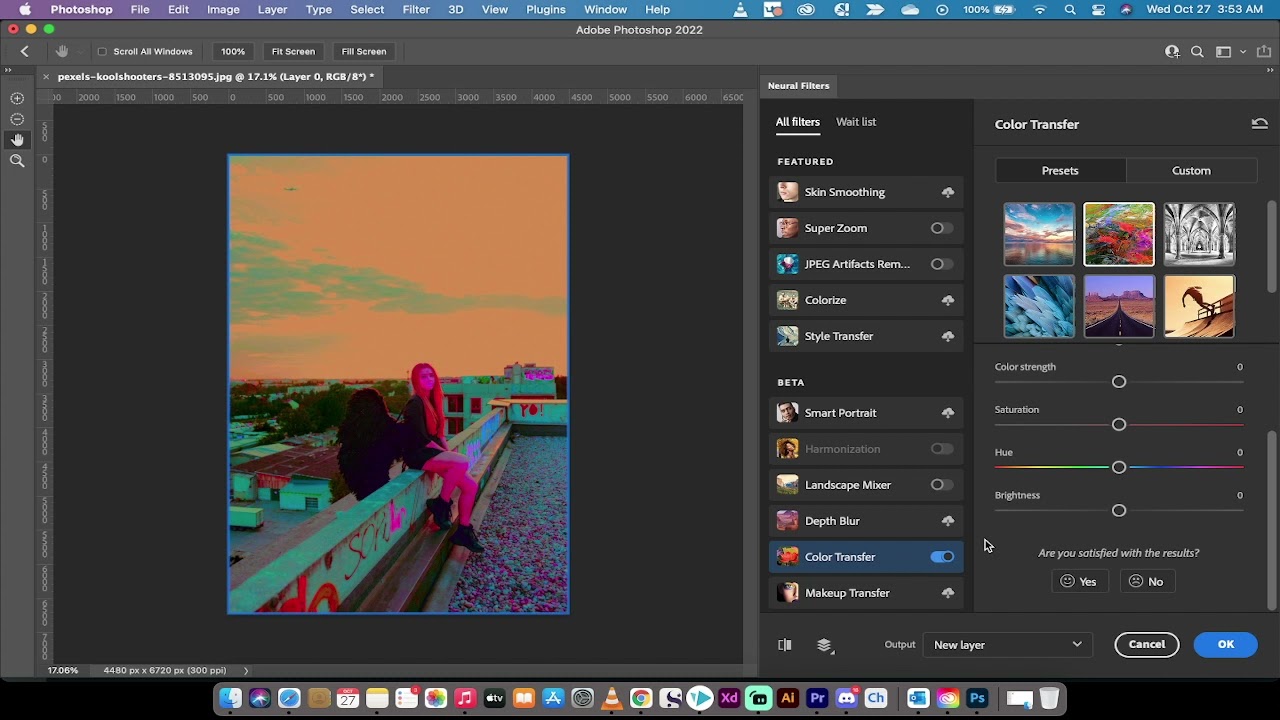Expand the collapsed toolbar double arrow
The height and width of the screenshot is (720, 1280).
tap(8, 70)
